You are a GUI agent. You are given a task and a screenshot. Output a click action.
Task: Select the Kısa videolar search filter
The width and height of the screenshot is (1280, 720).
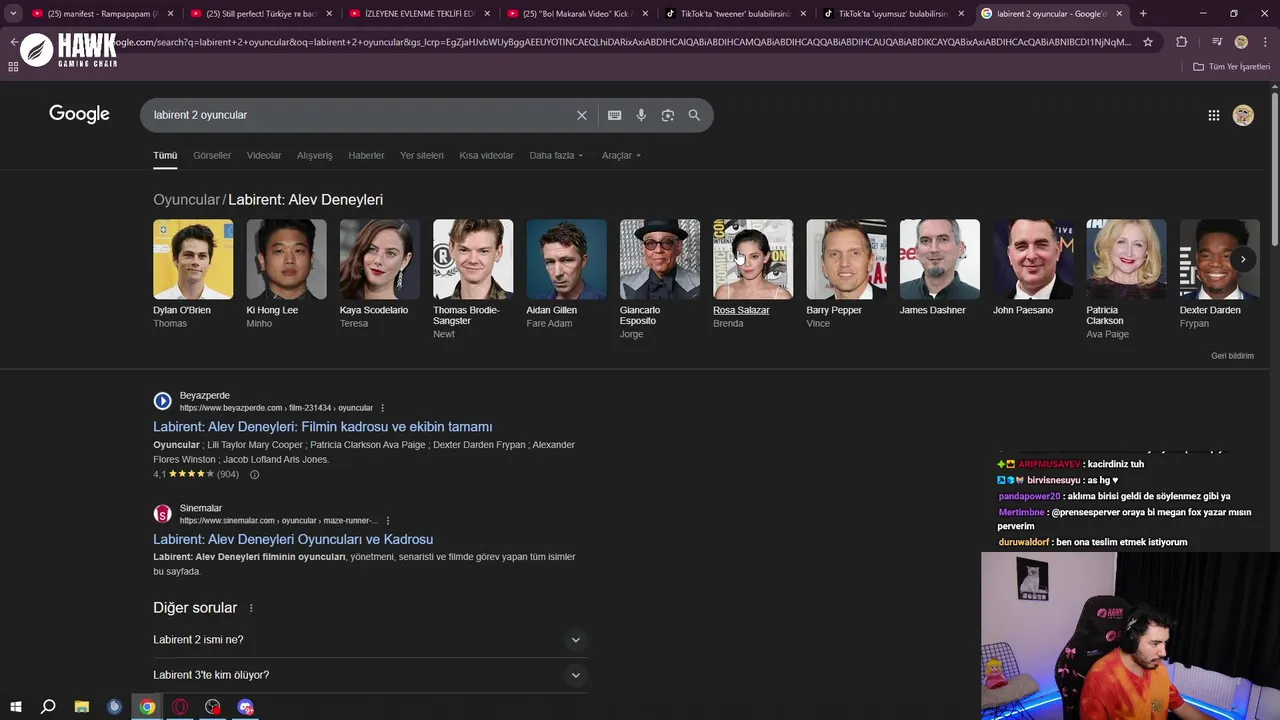[486, 155]
